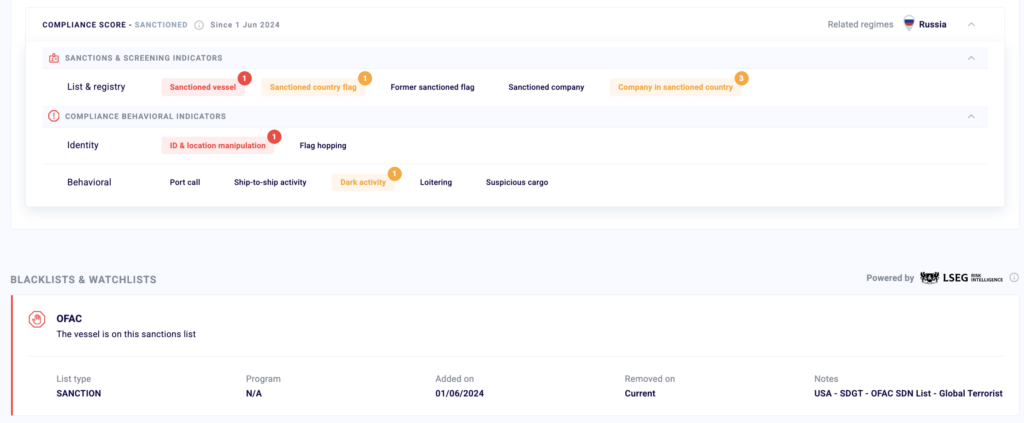Click the Russia flag regime icon

click(908, 24)
